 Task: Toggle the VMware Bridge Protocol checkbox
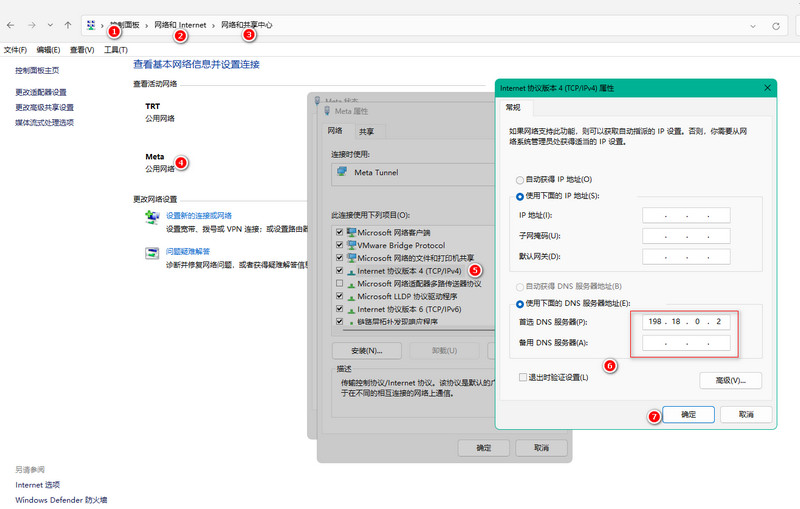pyautogui.click(x=340, y=245)
